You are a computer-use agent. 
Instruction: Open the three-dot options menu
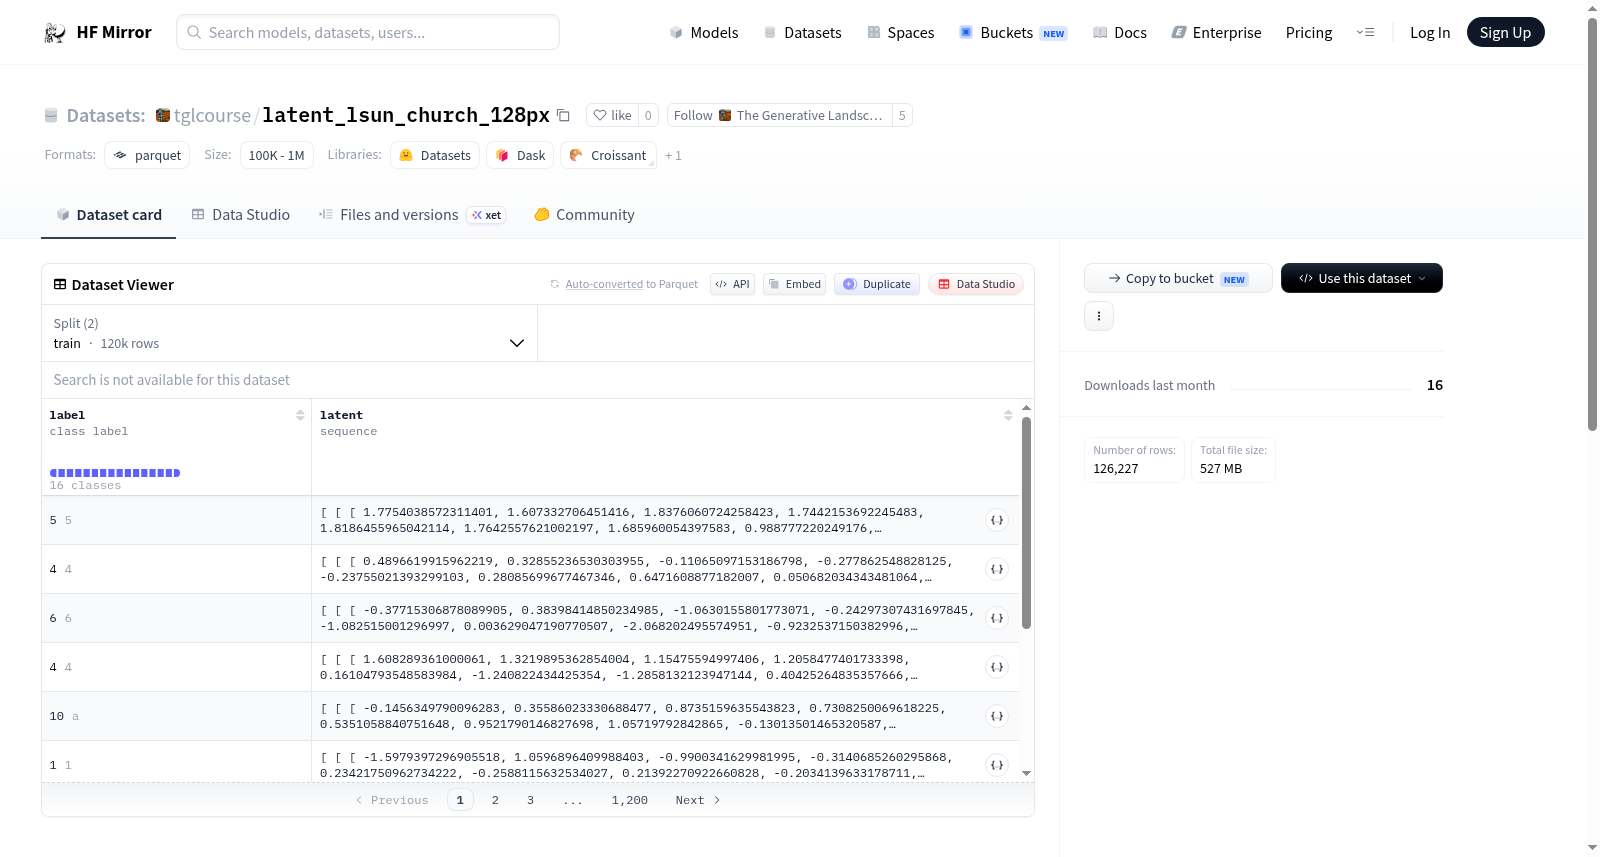pos(1099,316)
